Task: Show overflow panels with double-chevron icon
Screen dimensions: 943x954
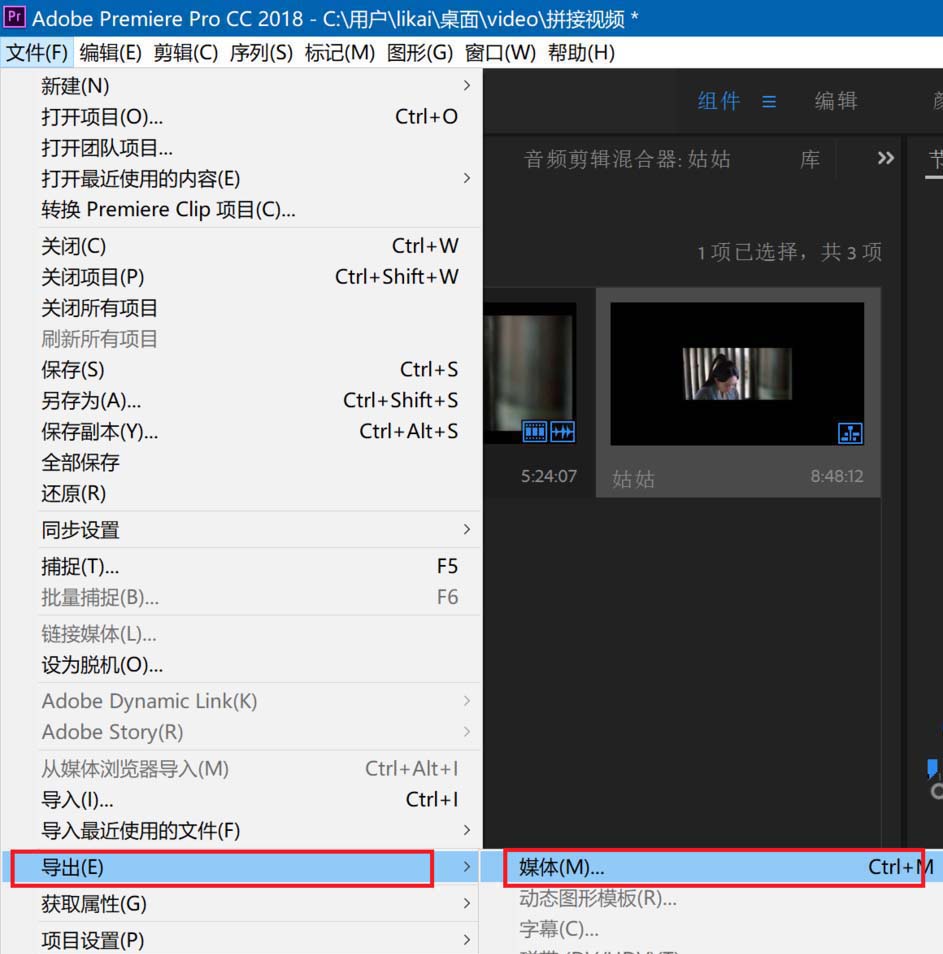Action: click(x=886, y=158)
